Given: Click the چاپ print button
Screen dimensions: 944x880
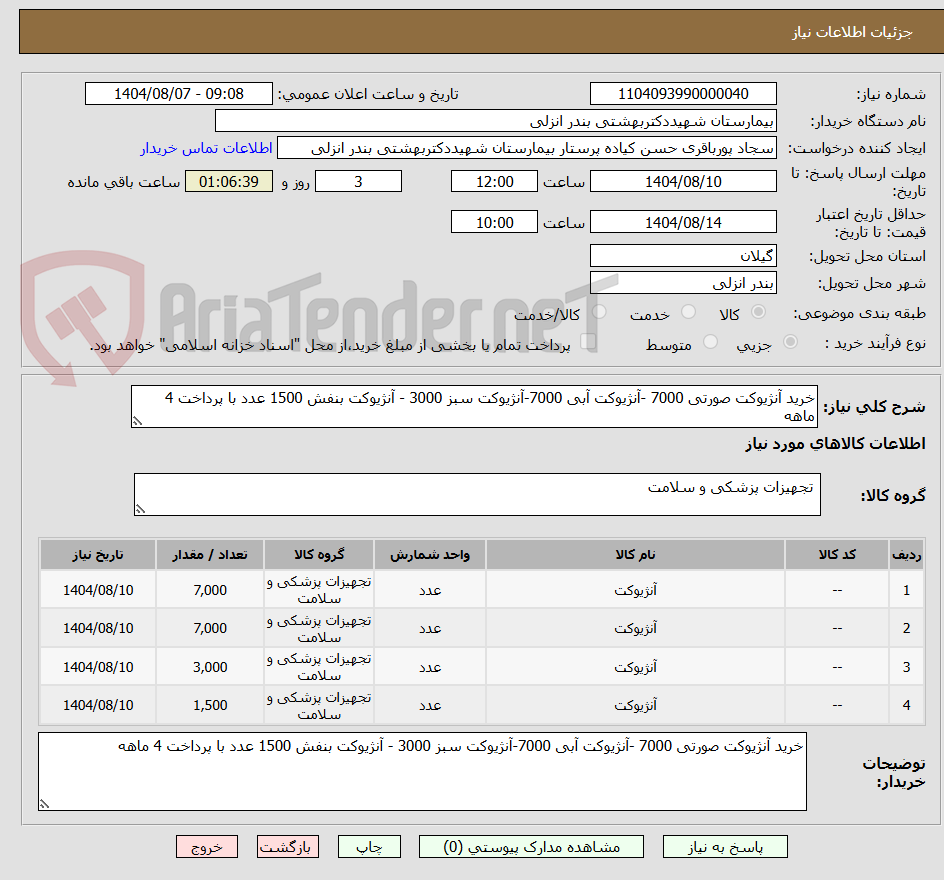Looking at the screenshot, I should 369,846.
